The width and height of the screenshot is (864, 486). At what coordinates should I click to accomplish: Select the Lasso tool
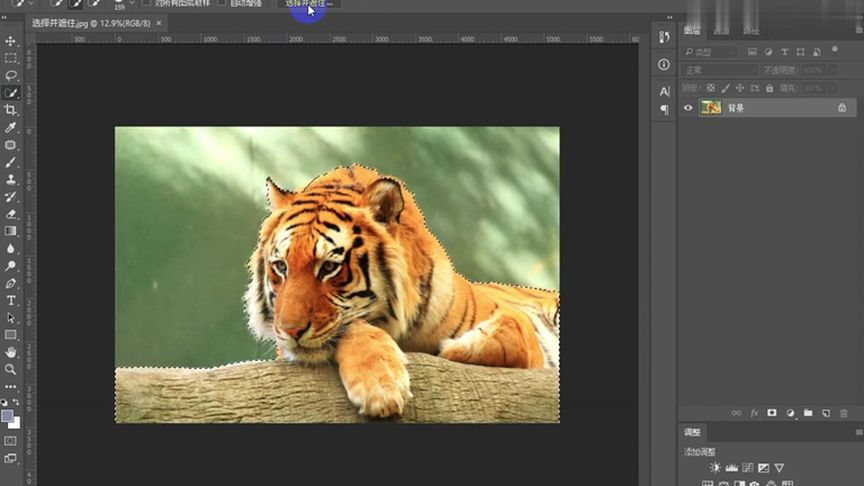11,75
